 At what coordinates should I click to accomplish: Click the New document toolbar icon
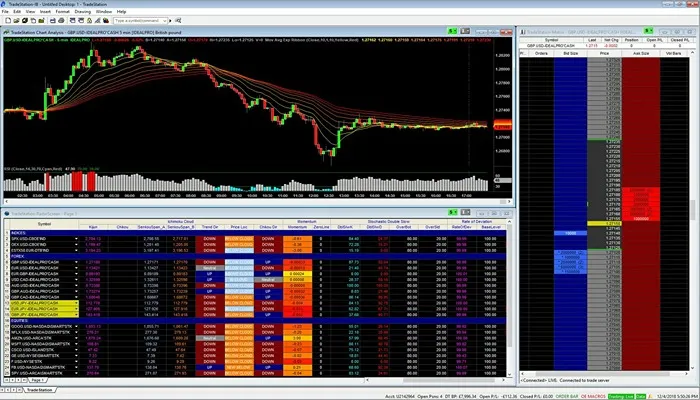coord(7,18)
